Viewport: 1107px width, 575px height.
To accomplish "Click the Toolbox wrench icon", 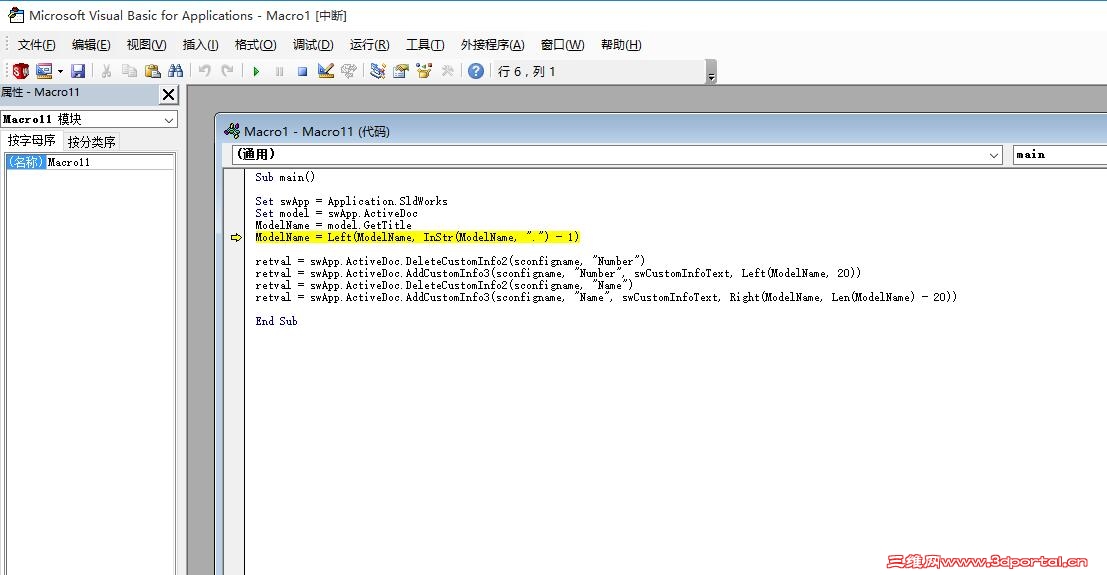I will pyautogui.click(x=447, y=71).
